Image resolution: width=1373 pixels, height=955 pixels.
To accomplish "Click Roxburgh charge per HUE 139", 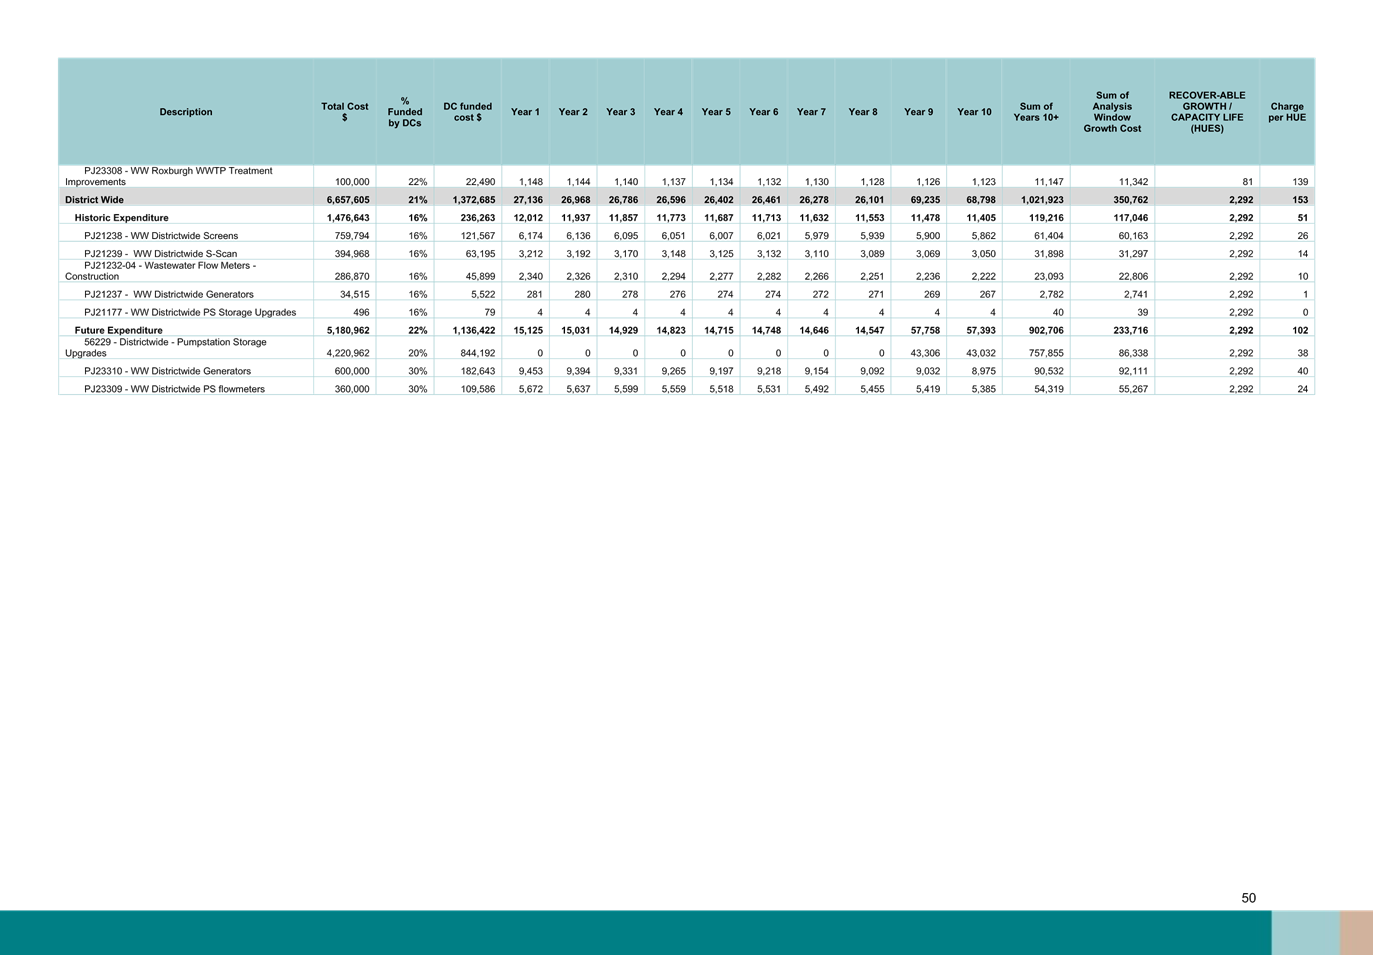I will click(x=1299, y=182).
